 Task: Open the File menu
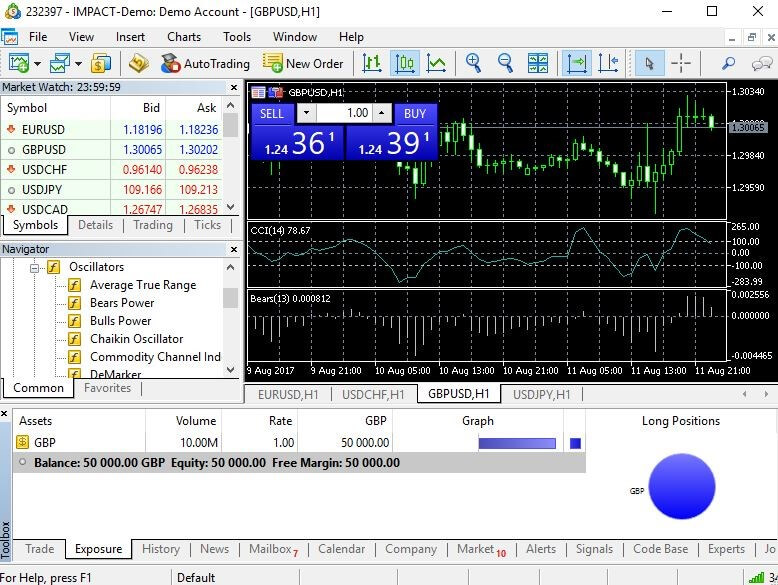point(38,37)
